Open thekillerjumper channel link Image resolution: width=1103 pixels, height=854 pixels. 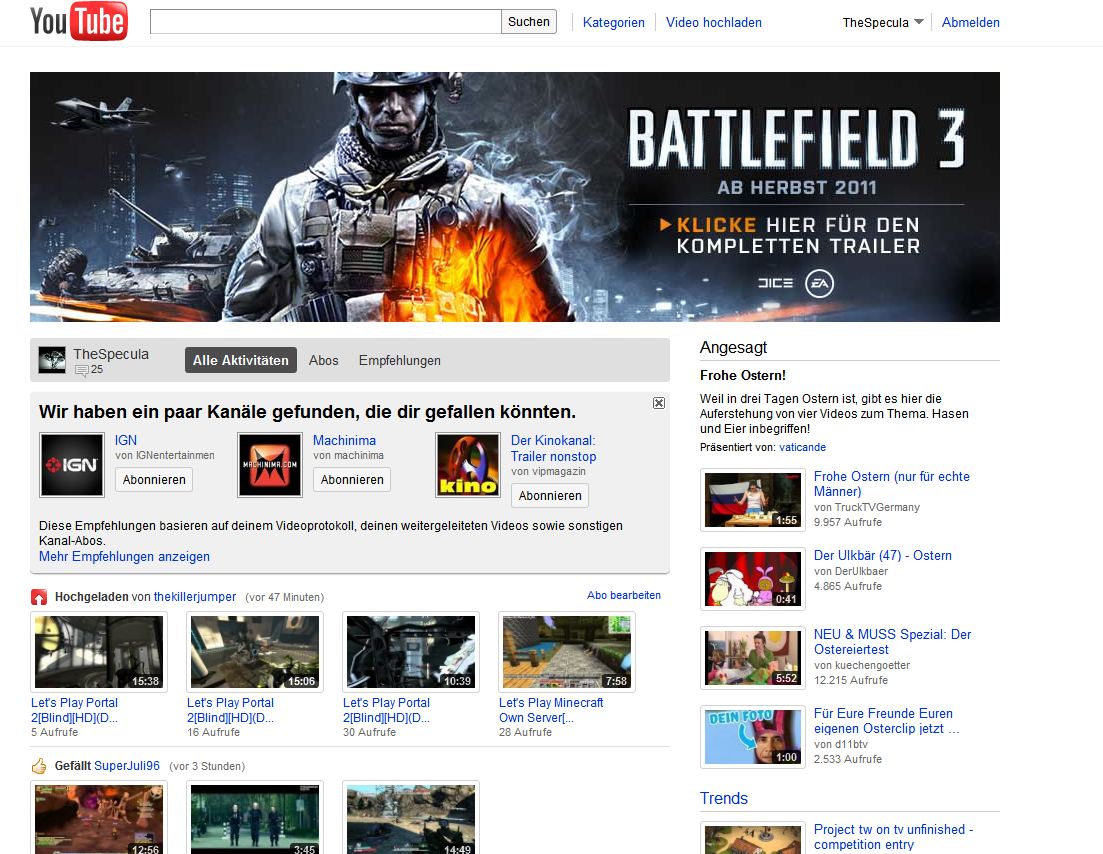coord(195,597)
